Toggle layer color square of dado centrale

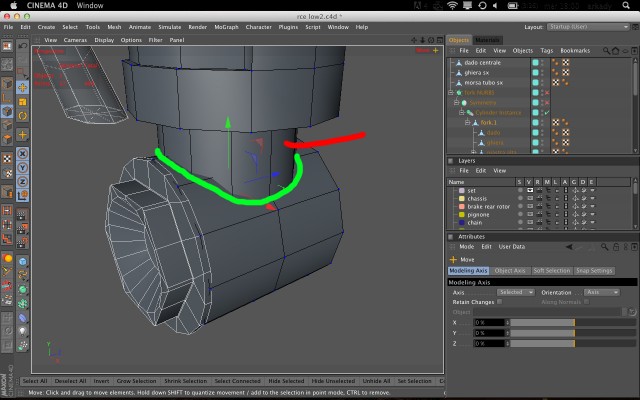pos(535,62)
